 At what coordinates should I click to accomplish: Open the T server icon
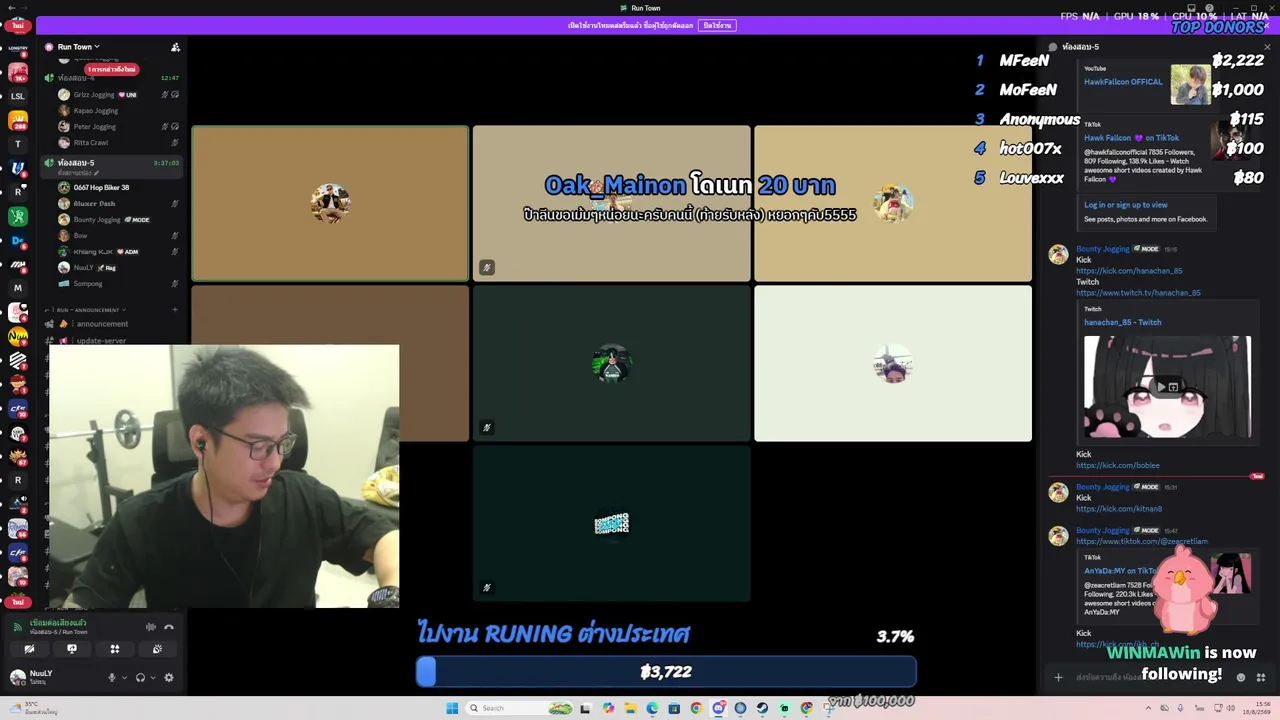(17, 144)
